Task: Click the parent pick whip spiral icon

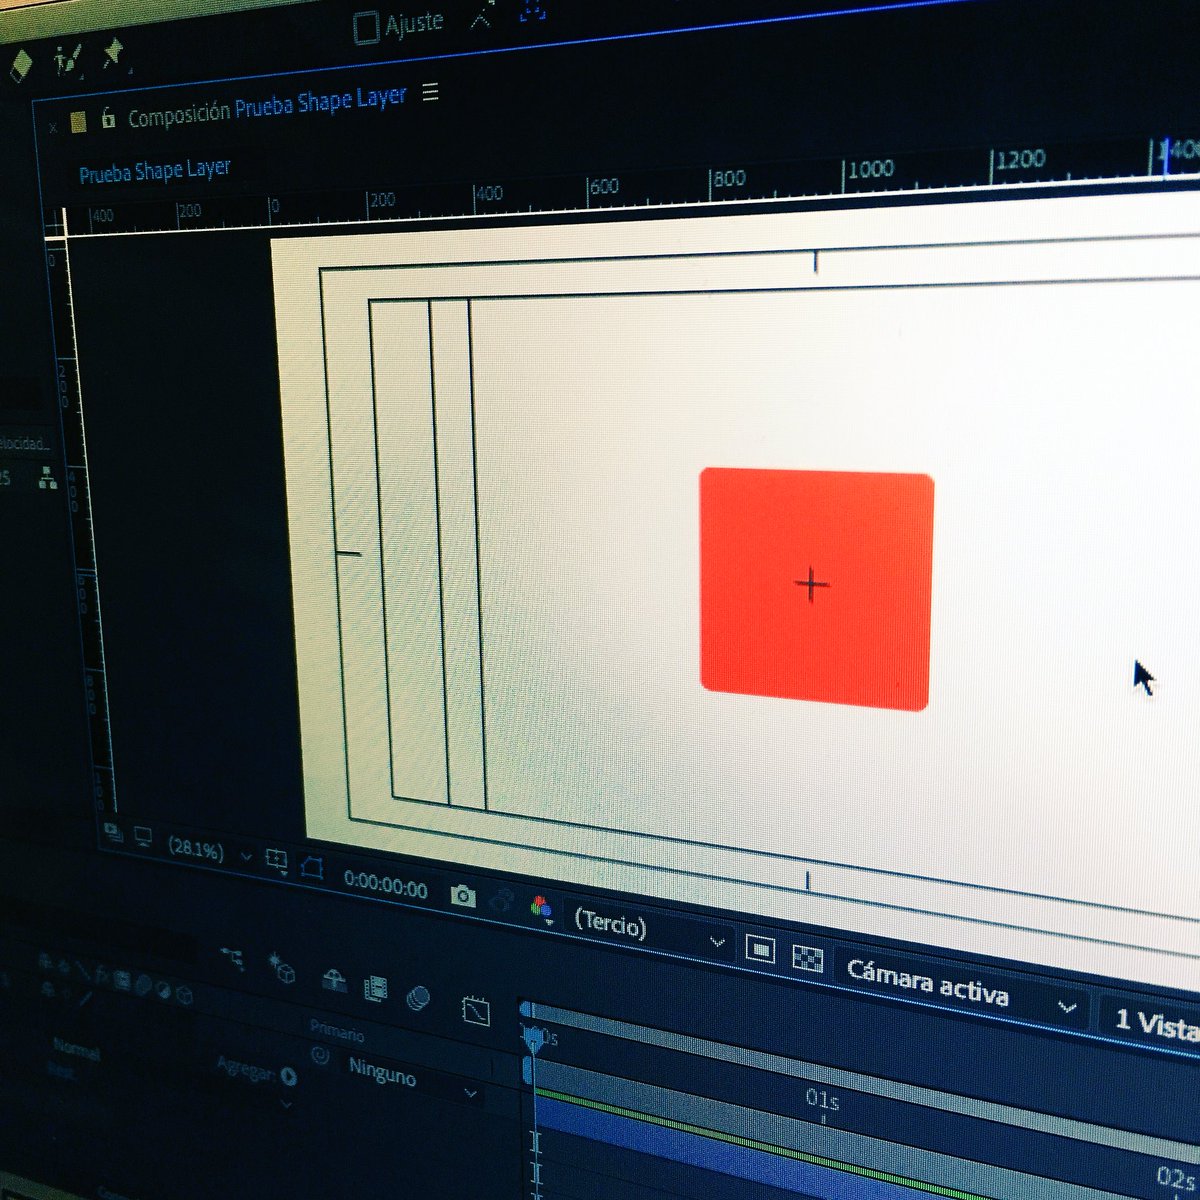Action: (322, 1056)
